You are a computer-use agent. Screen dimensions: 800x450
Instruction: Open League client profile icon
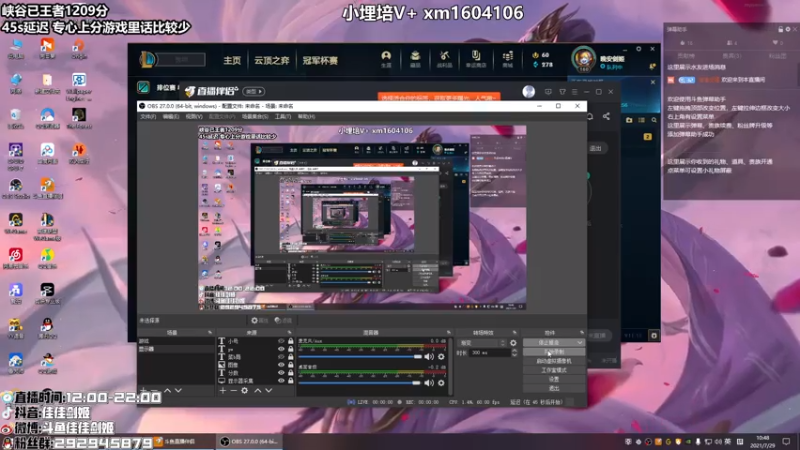[x=386, y=58]
